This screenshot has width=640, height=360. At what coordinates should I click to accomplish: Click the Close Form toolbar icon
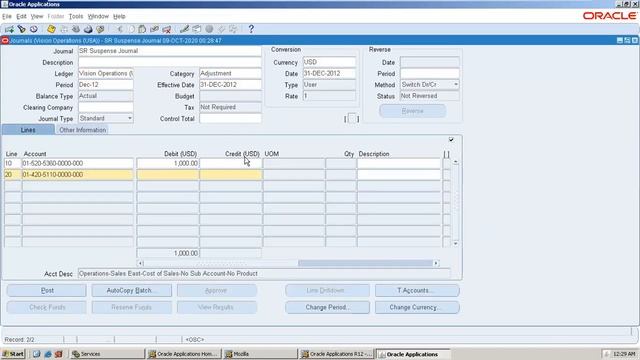[100, 29]
